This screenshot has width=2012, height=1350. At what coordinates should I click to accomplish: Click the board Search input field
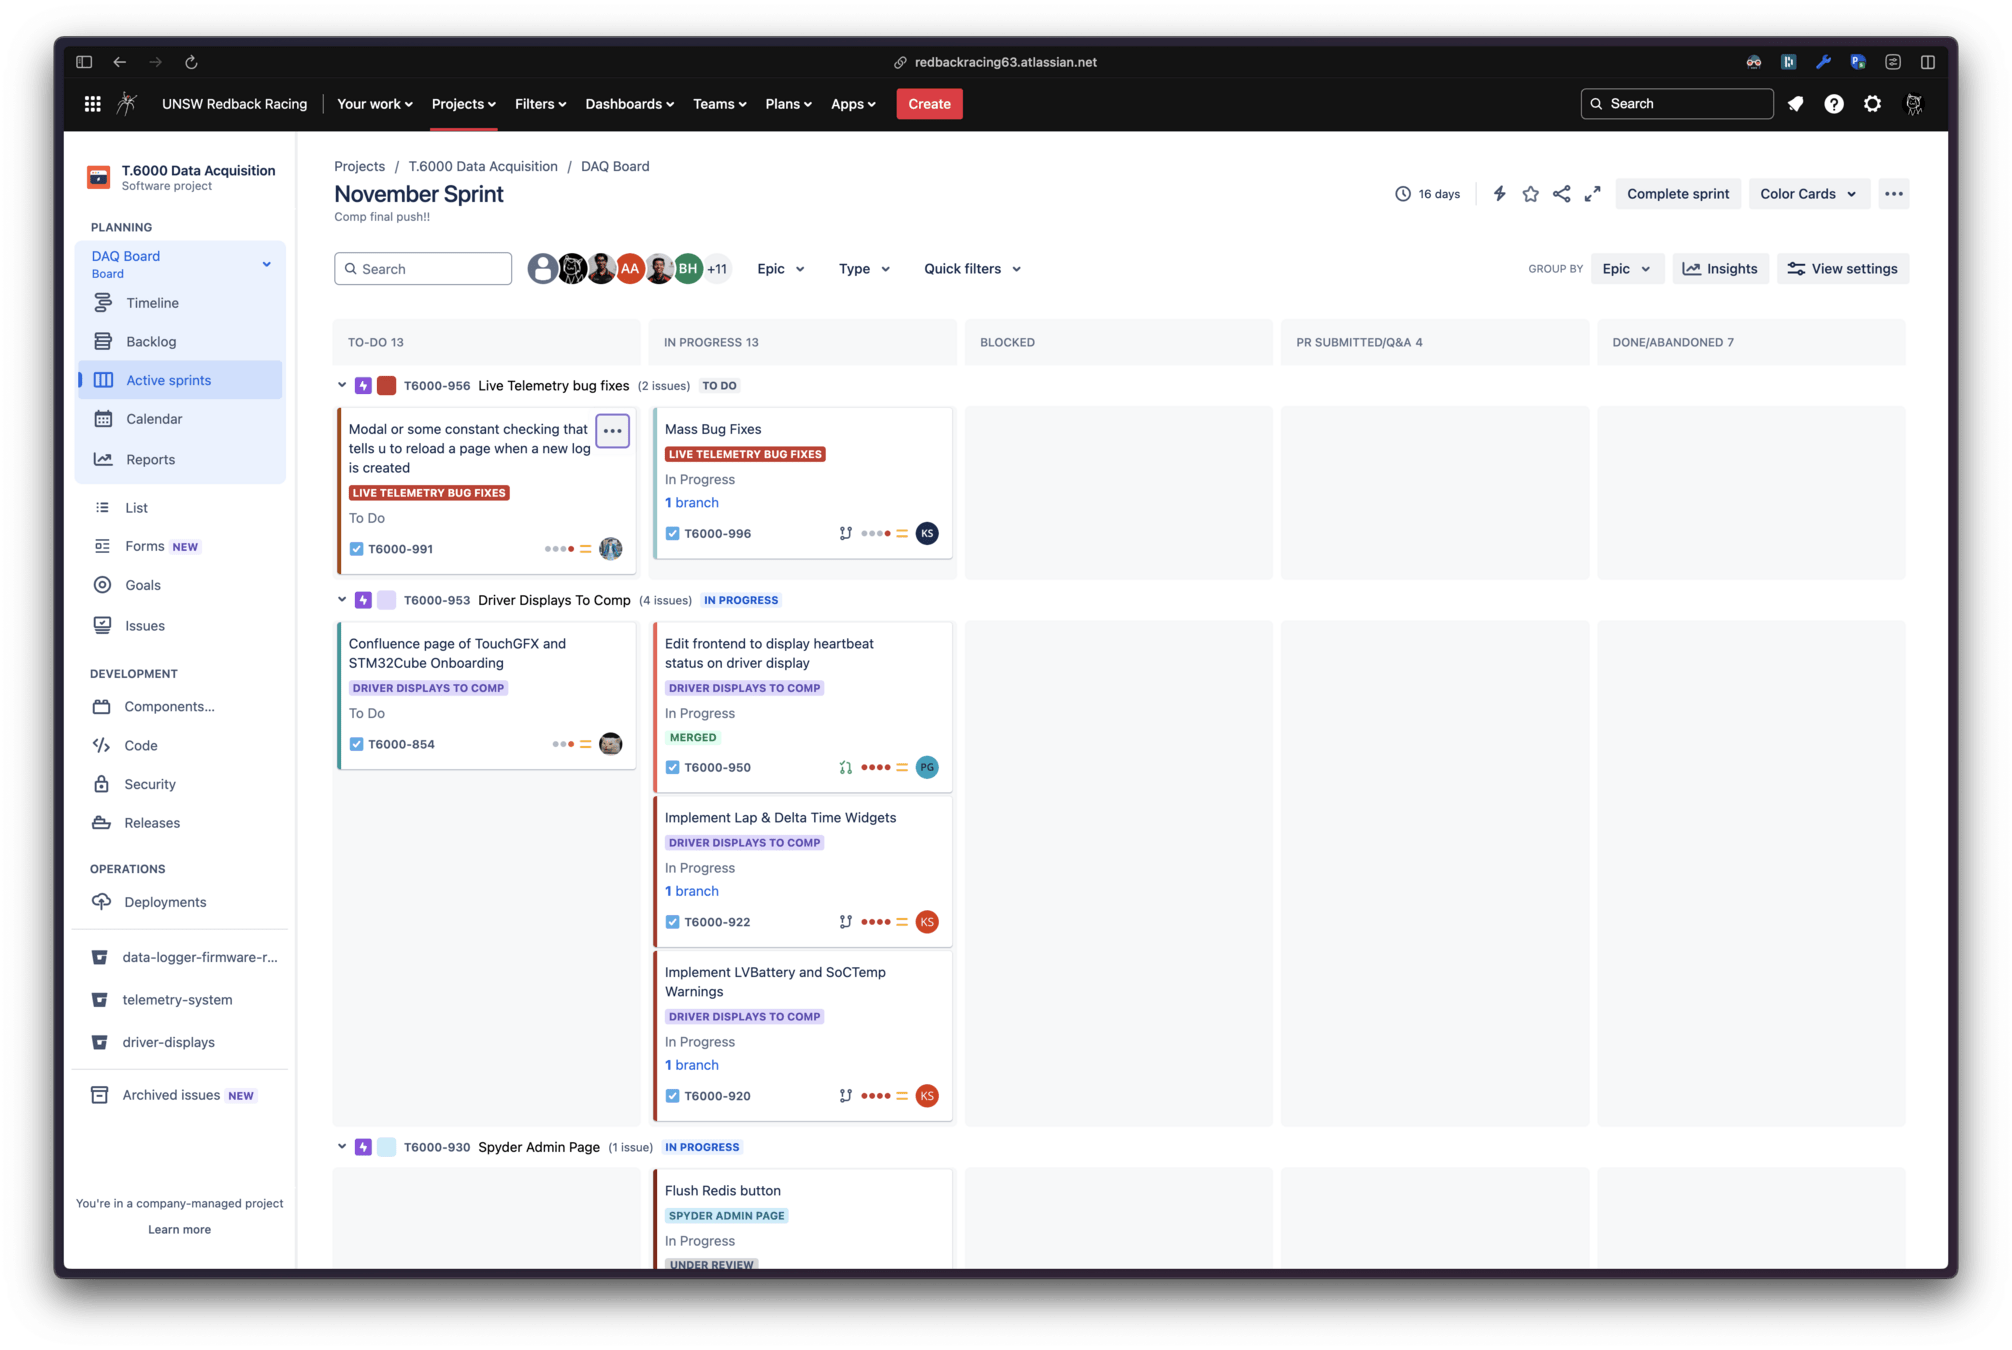(x=423, y=269)
